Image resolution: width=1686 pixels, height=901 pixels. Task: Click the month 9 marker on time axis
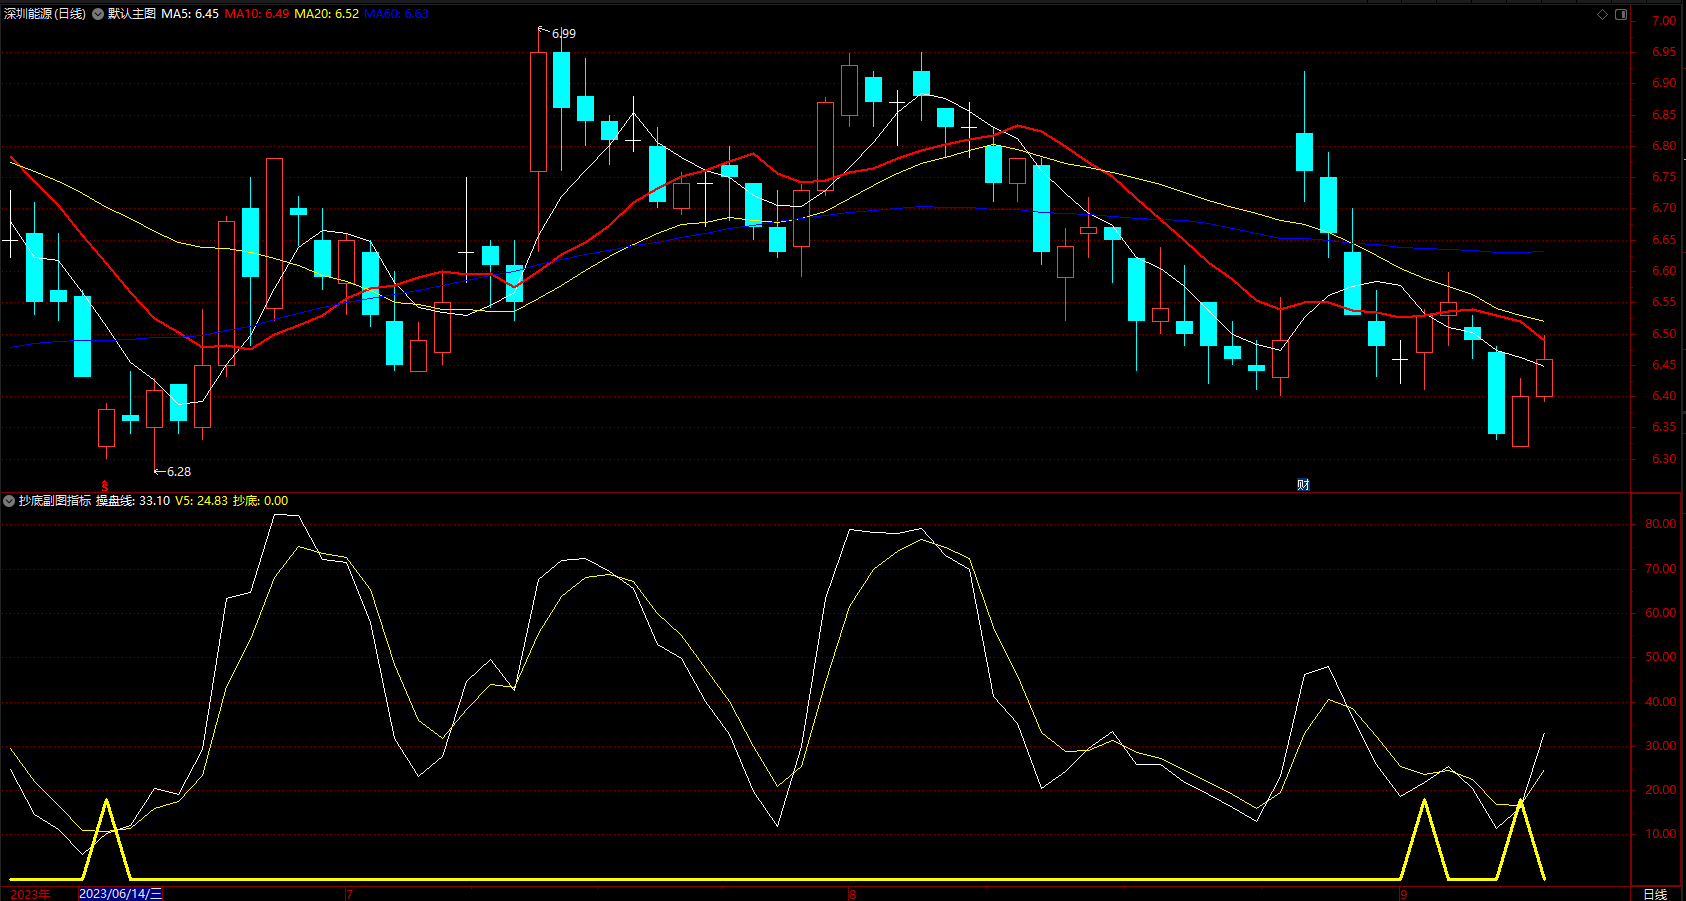(1404, 894)
